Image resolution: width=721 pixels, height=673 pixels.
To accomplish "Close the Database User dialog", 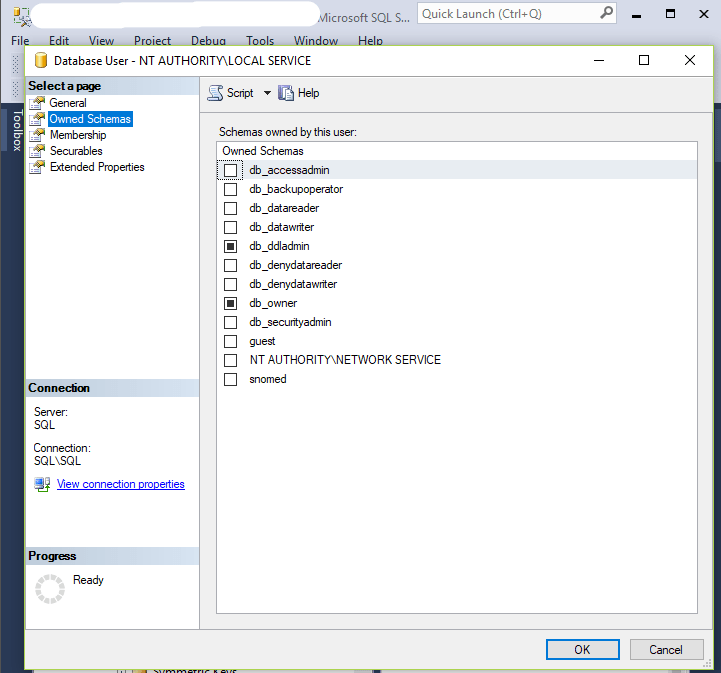I will [690, 60].
